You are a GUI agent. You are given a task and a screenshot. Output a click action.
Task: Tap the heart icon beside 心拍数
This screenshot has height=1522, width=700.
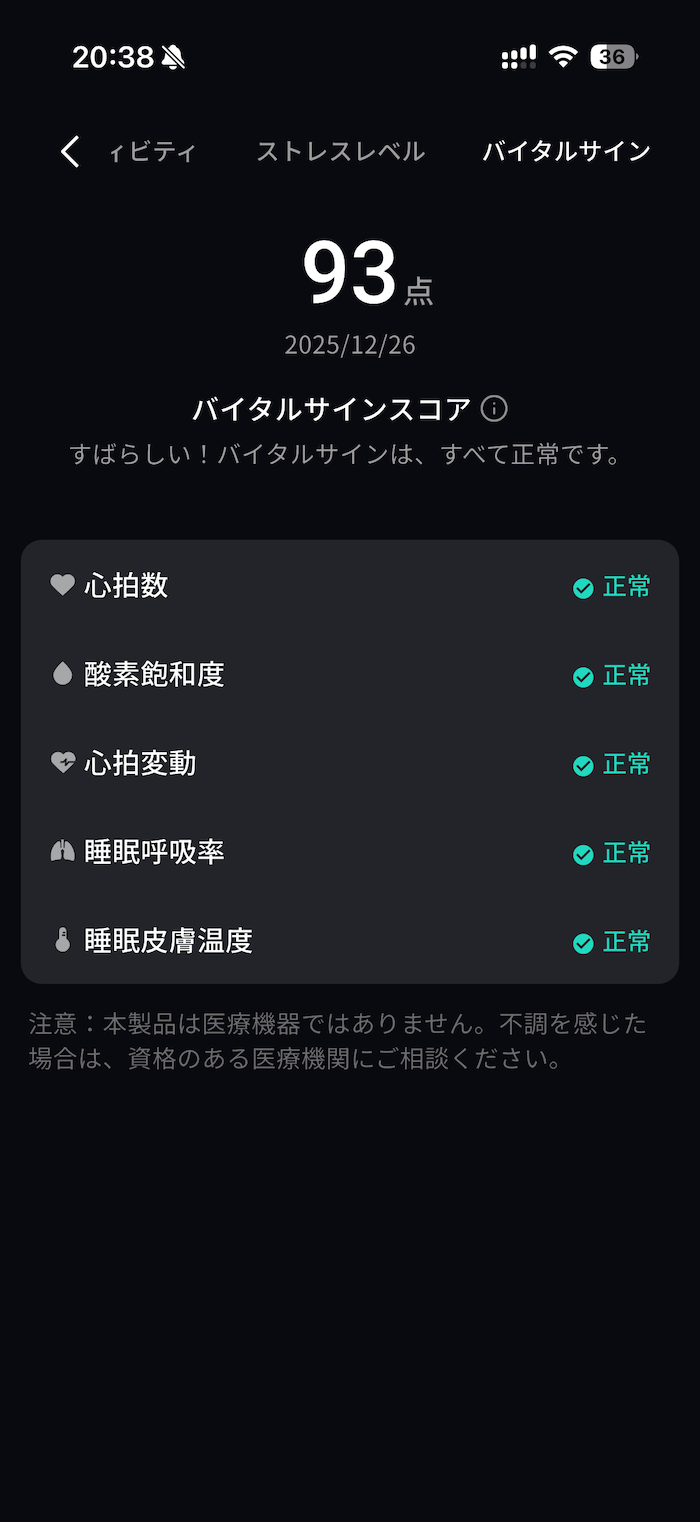tap(63, 585)
